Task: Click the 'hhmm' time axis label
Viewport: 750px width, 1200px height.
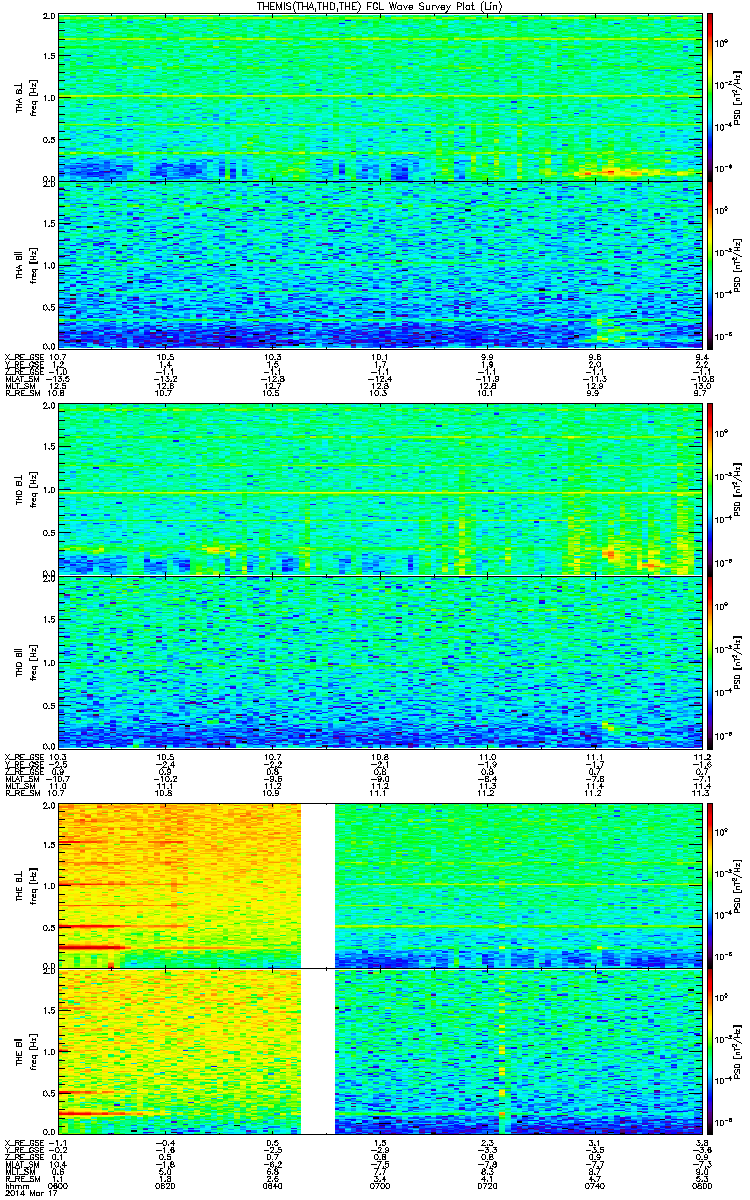Action: coord(16,1185)
